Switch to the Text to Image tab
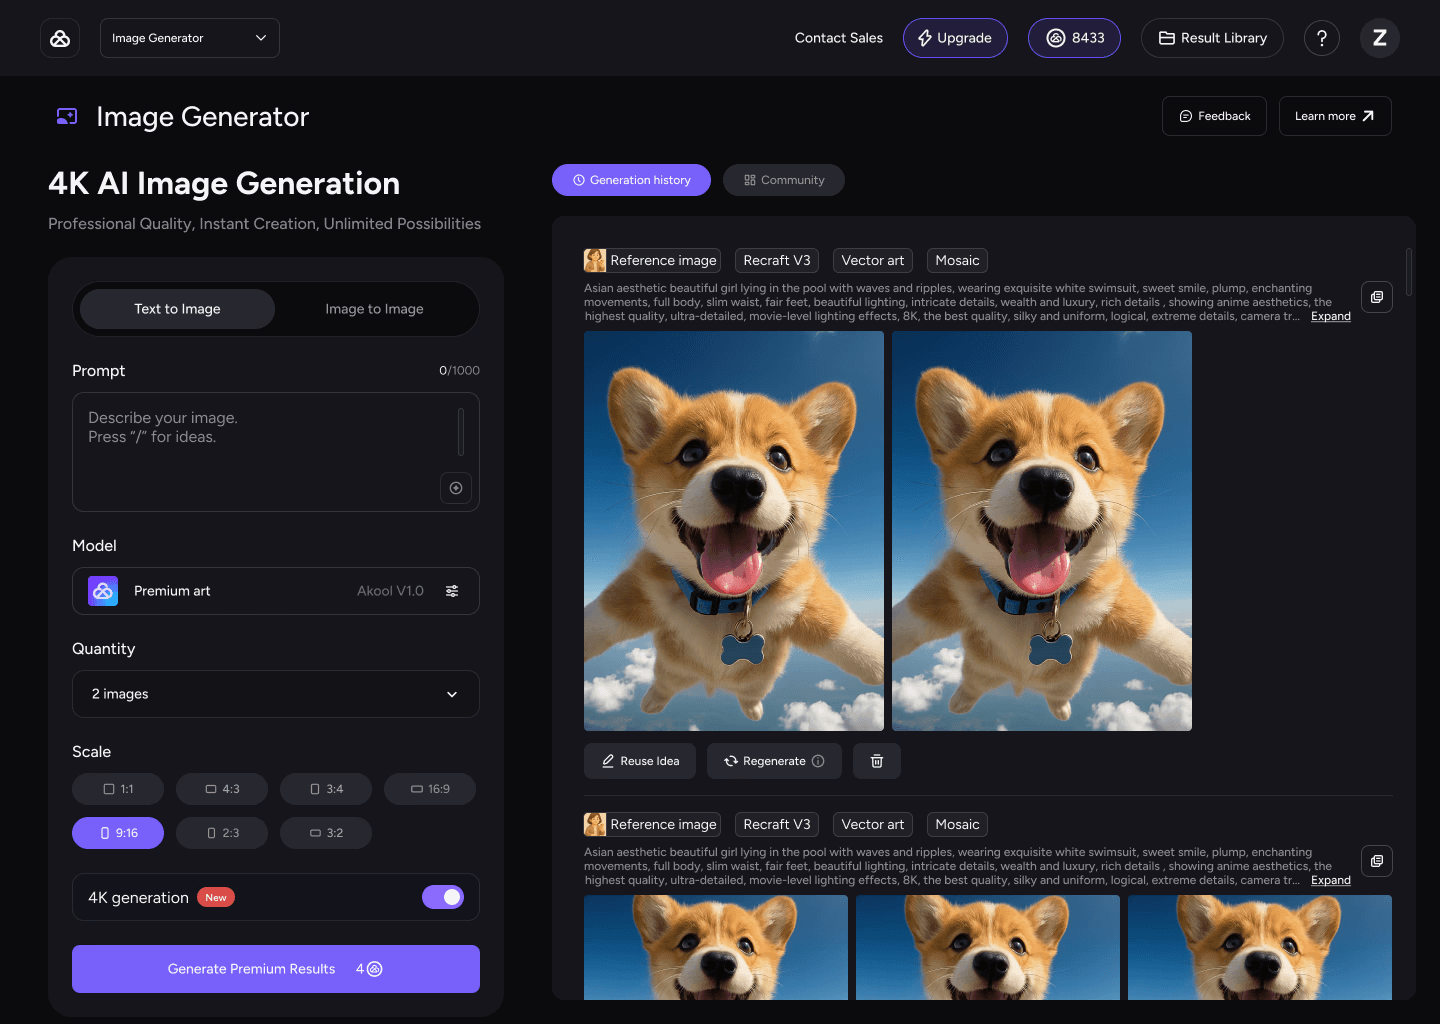Image resolution: width=1440 pixels, height=1024 pixels. click(177, 309)
